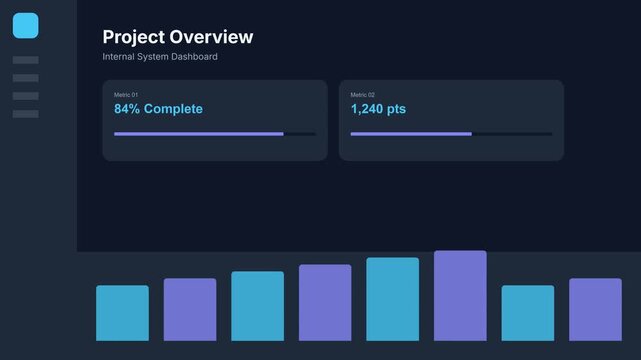The height and width of the screenshot is (360, 641).
Task: Select the fourth sidebar menu placeholder
Action: (25, 114)
